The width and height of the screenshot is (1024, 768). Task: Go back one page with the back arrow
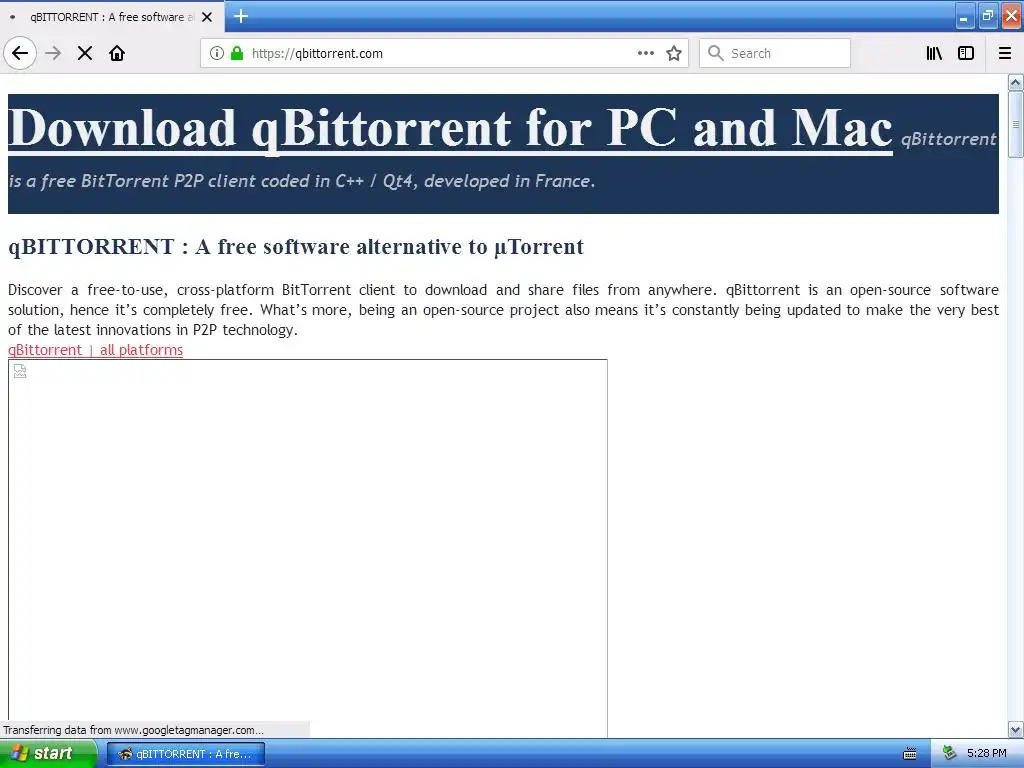(x=20, y=53)
